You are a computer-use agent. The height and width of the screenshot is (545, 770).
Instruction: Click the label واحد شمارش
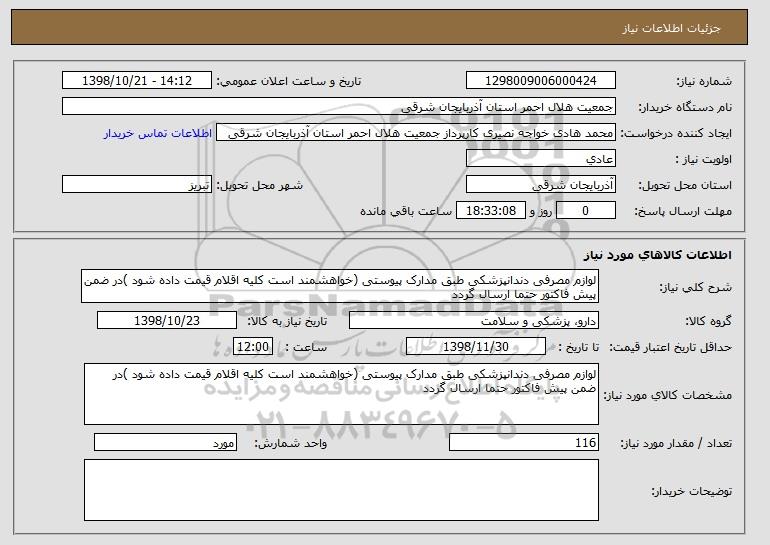(290, 443)
